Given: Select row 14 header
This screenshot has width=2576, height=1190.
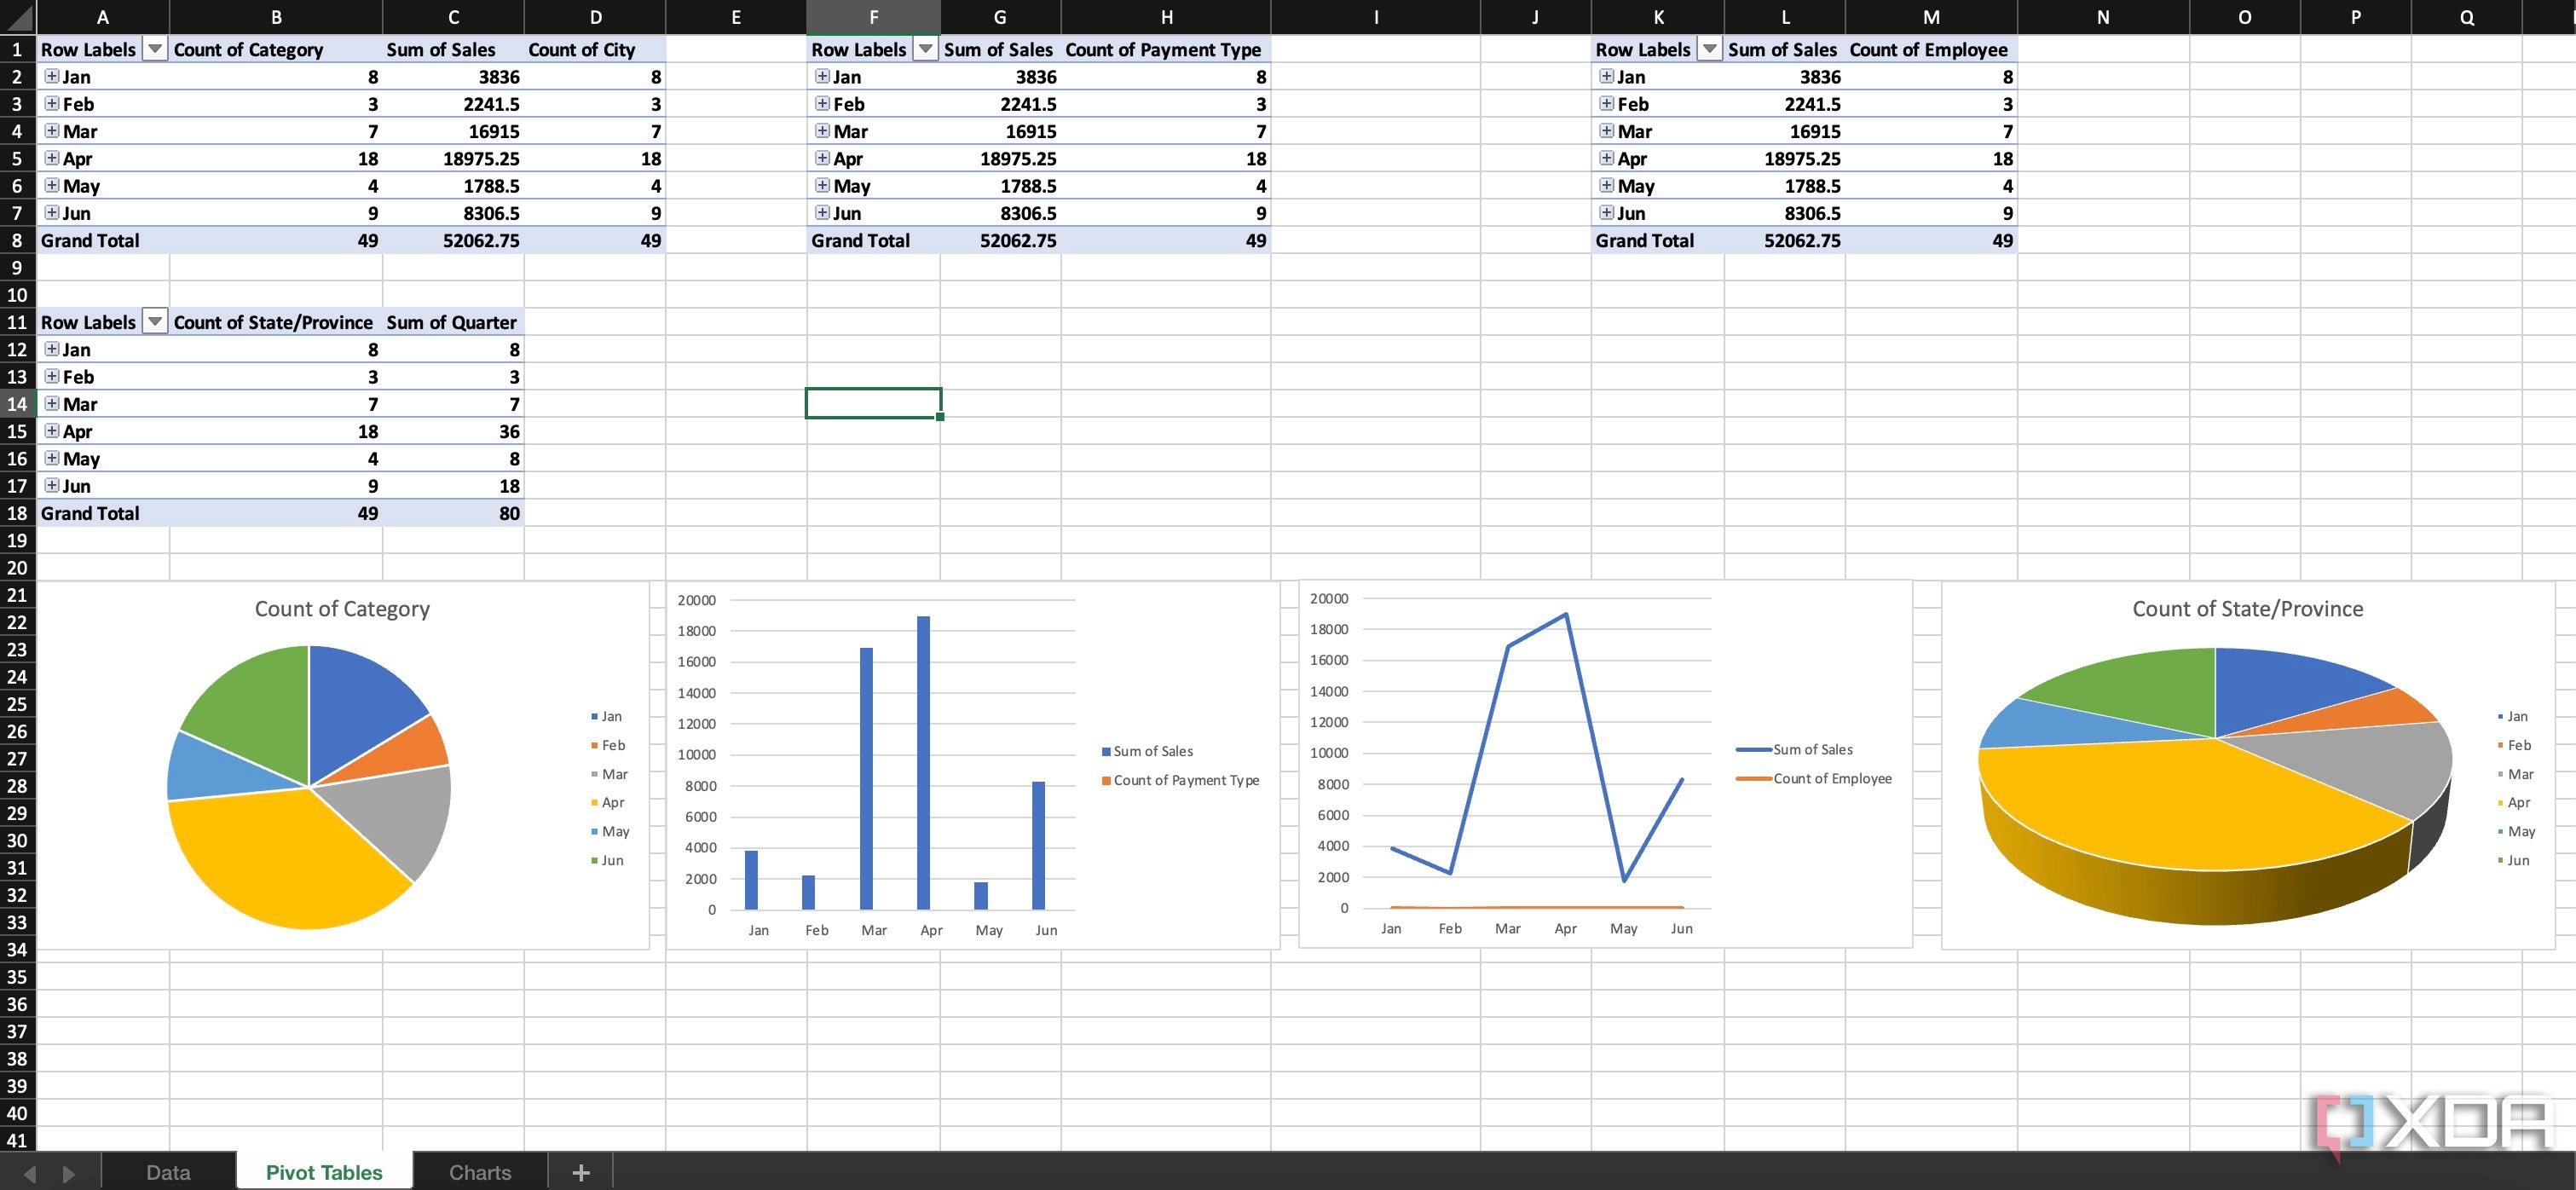Looking at the screenshot, I should (17, 404).
